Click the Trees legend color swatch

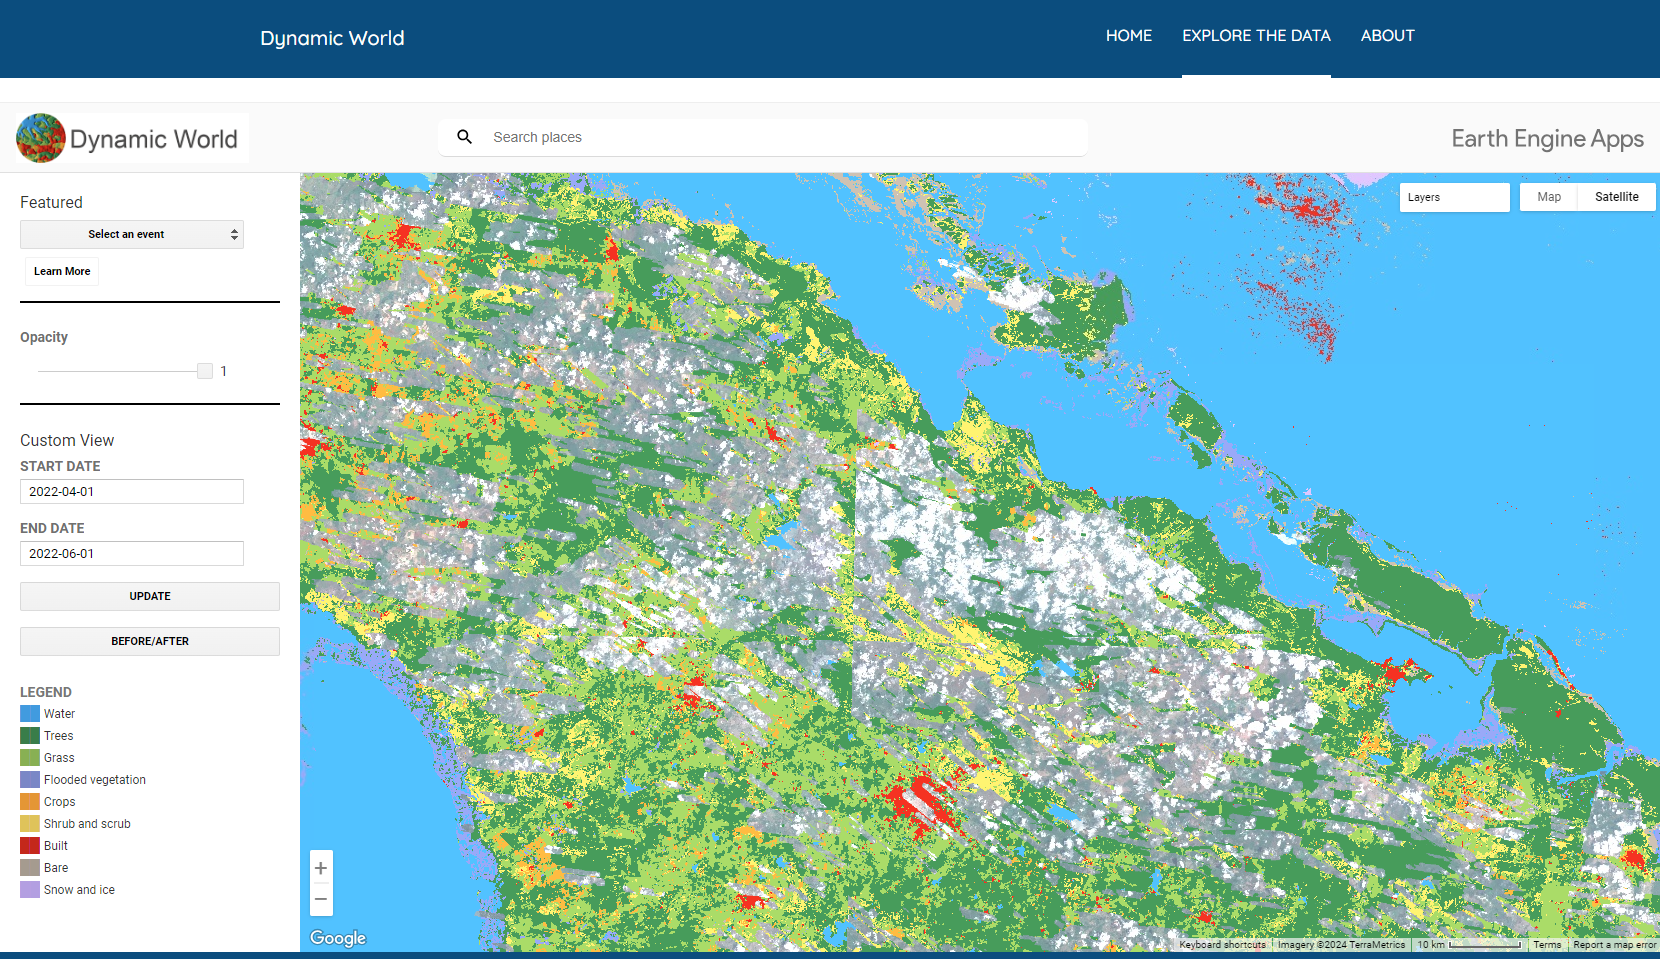coord(30,736)
